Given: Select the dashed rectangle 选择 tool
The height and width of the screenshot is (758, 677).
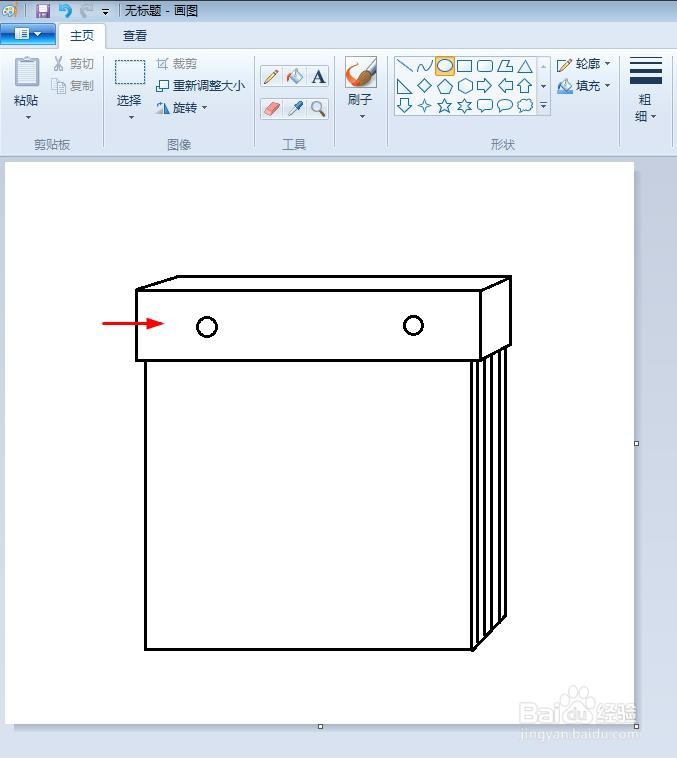Looking at the screenshot, I should 130,72.
